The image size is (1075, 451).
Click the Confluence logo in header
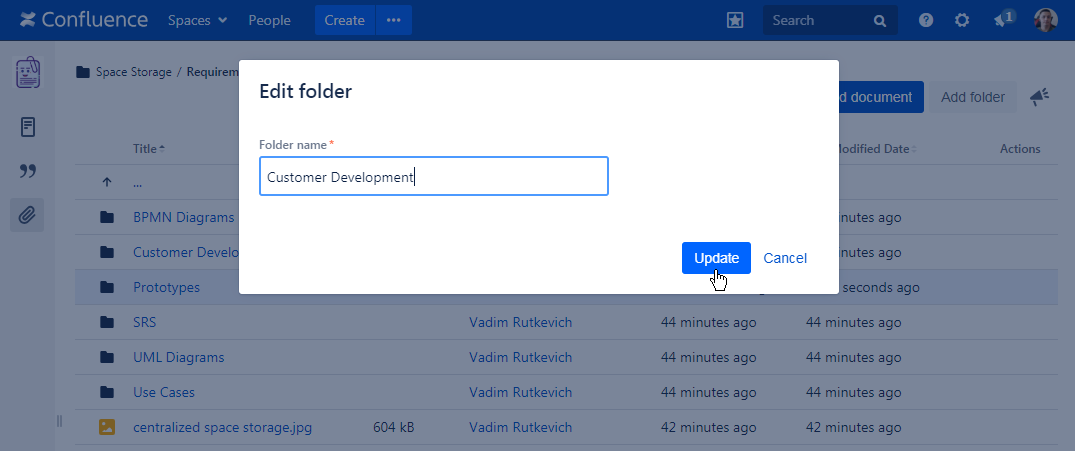(83, 20)
